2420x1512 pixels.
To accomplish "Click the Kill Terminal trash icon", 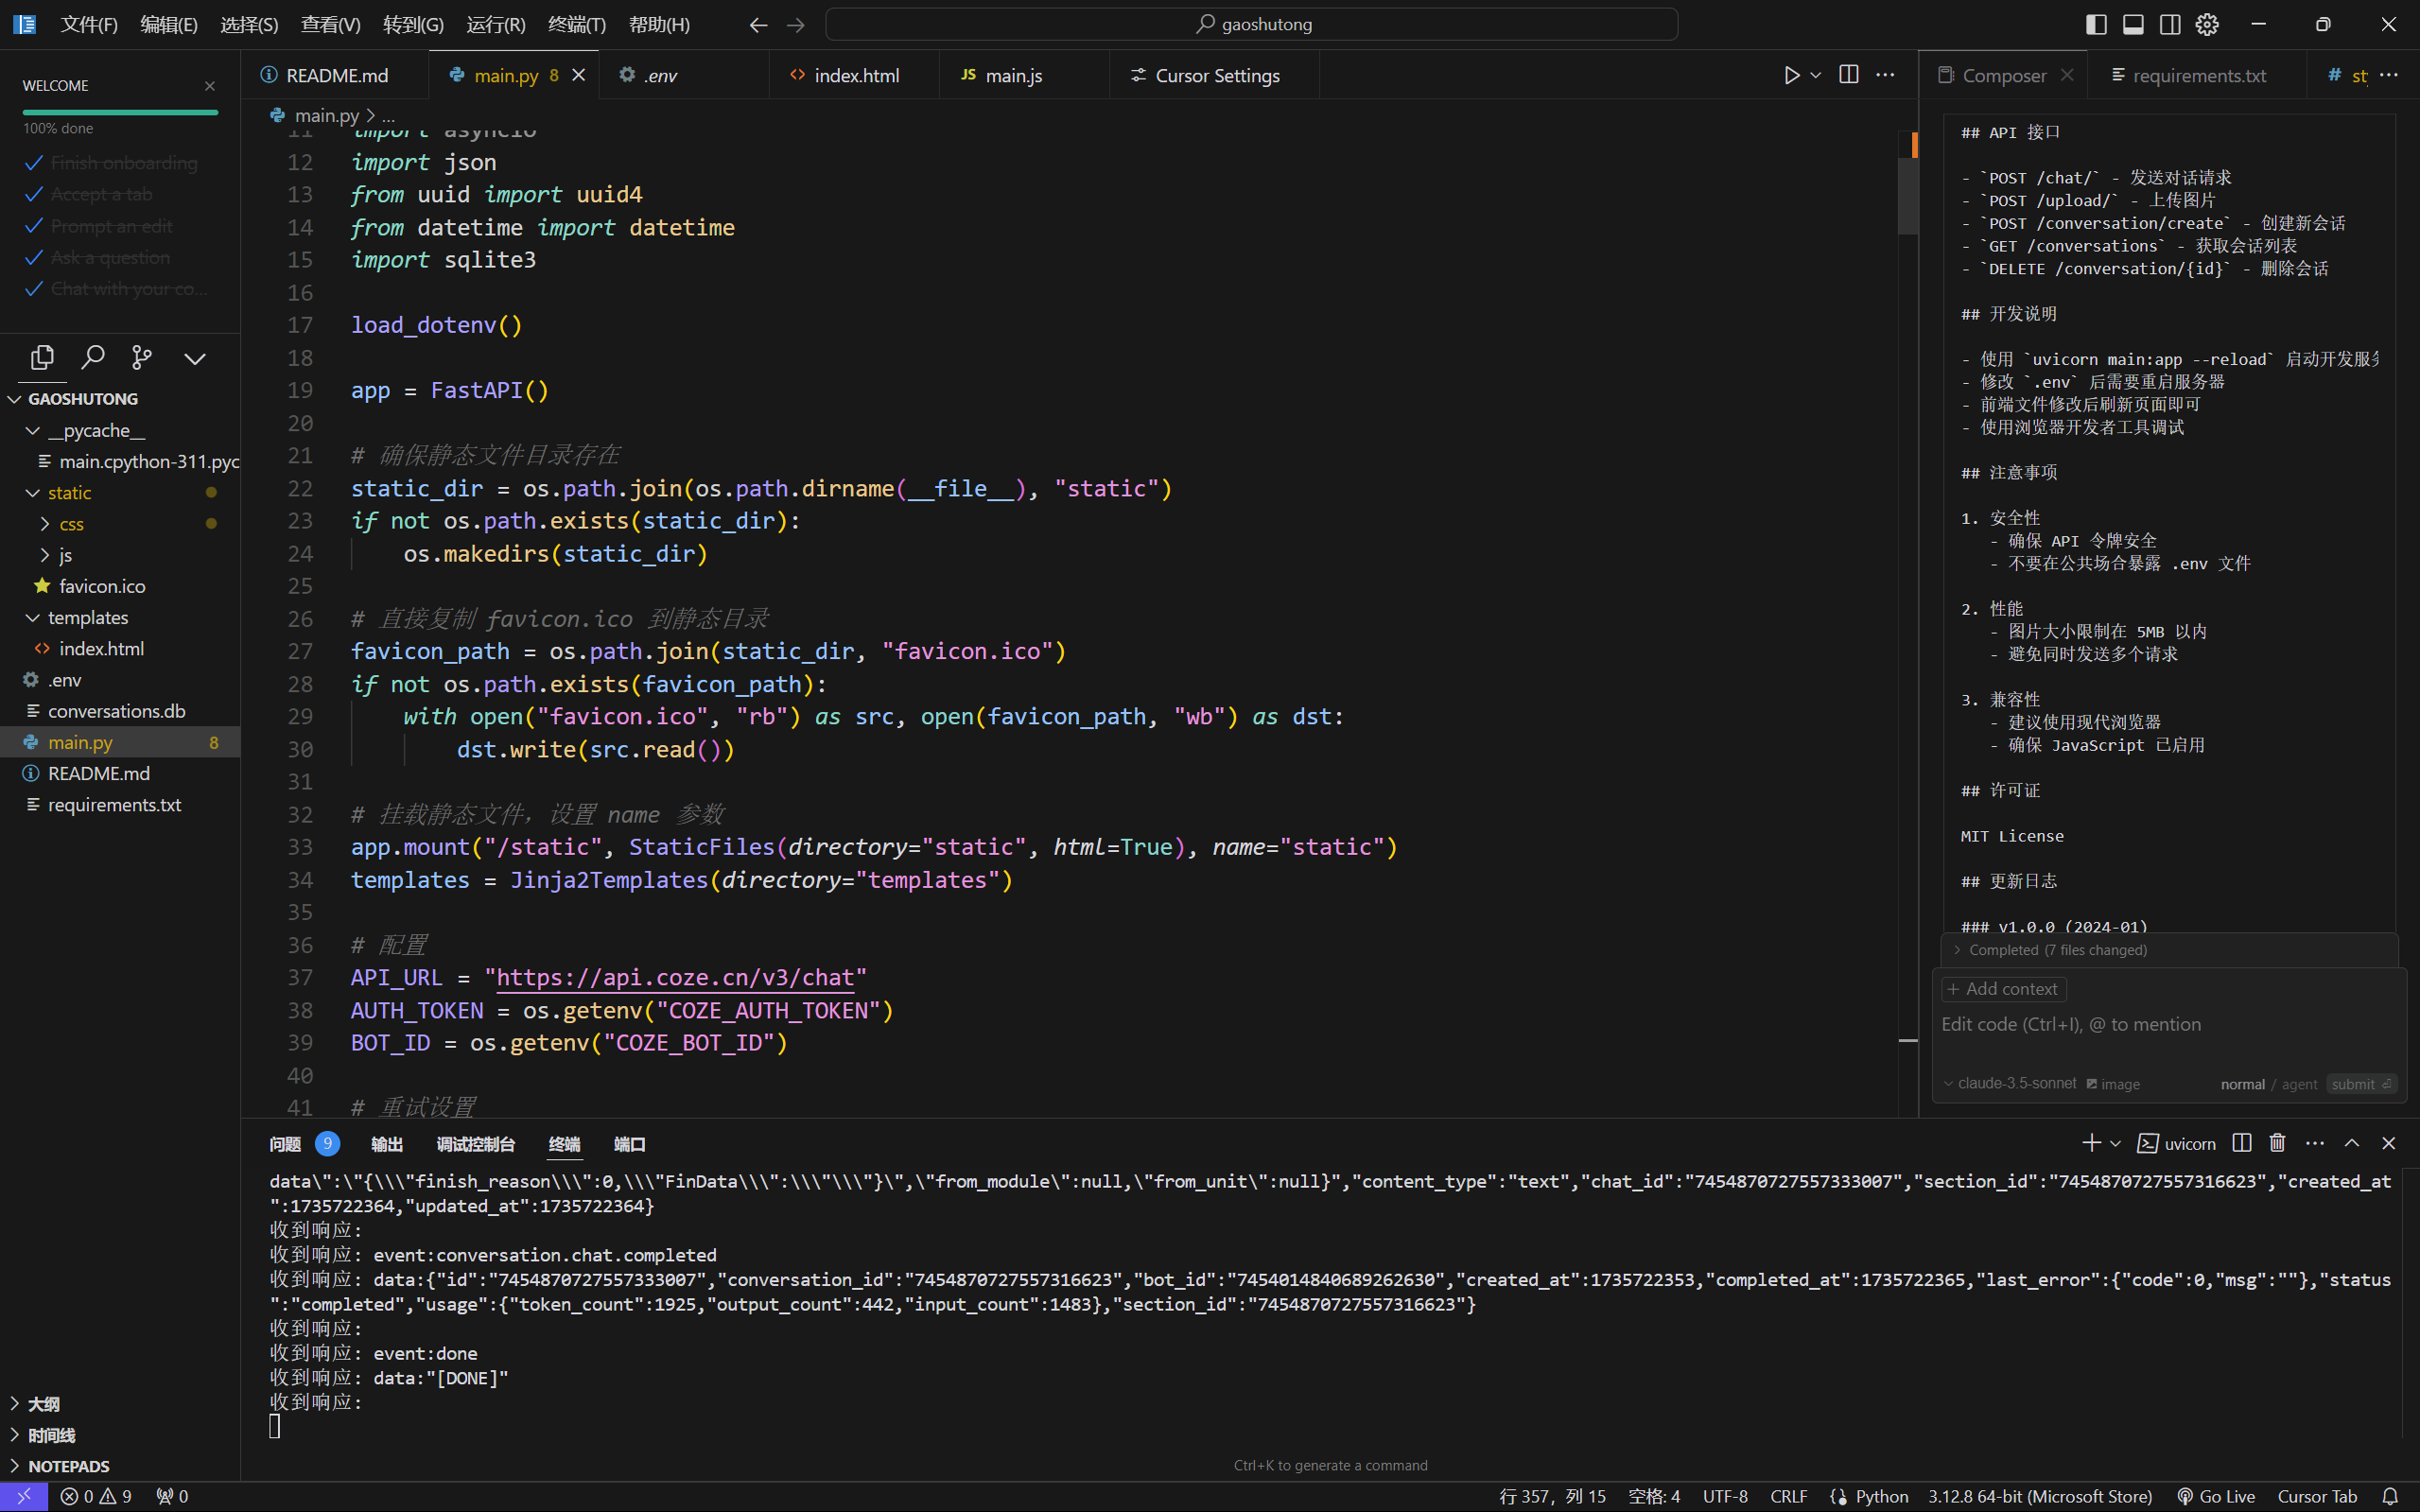I will tap(2277, 1143).
